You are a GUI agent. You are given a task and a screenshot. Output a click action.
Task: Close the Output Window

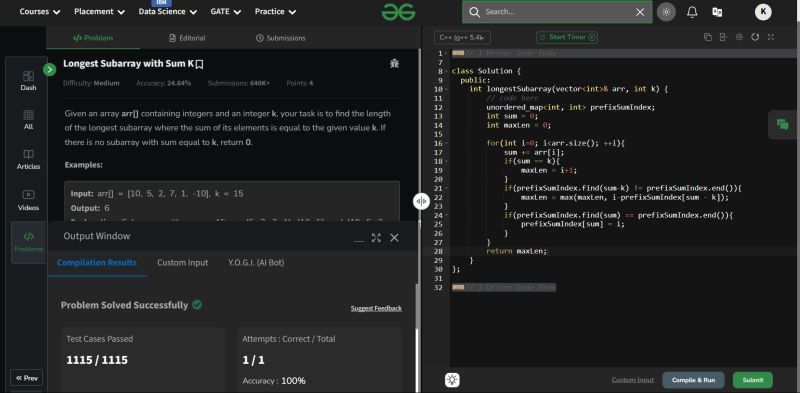point(394,237)
